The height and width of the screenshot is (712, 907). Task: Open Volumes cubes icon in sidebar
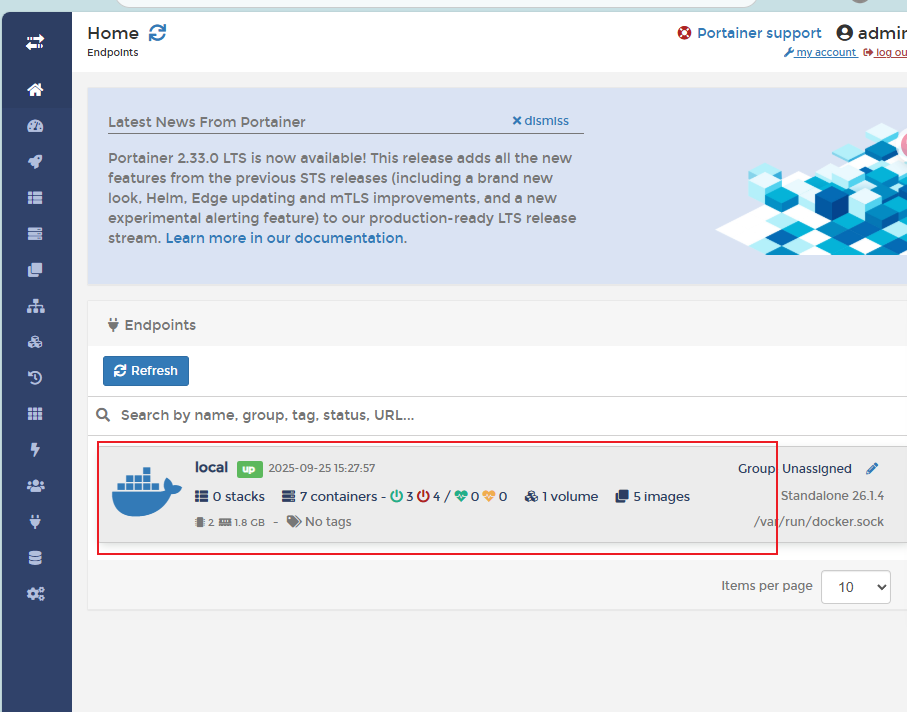35,342
